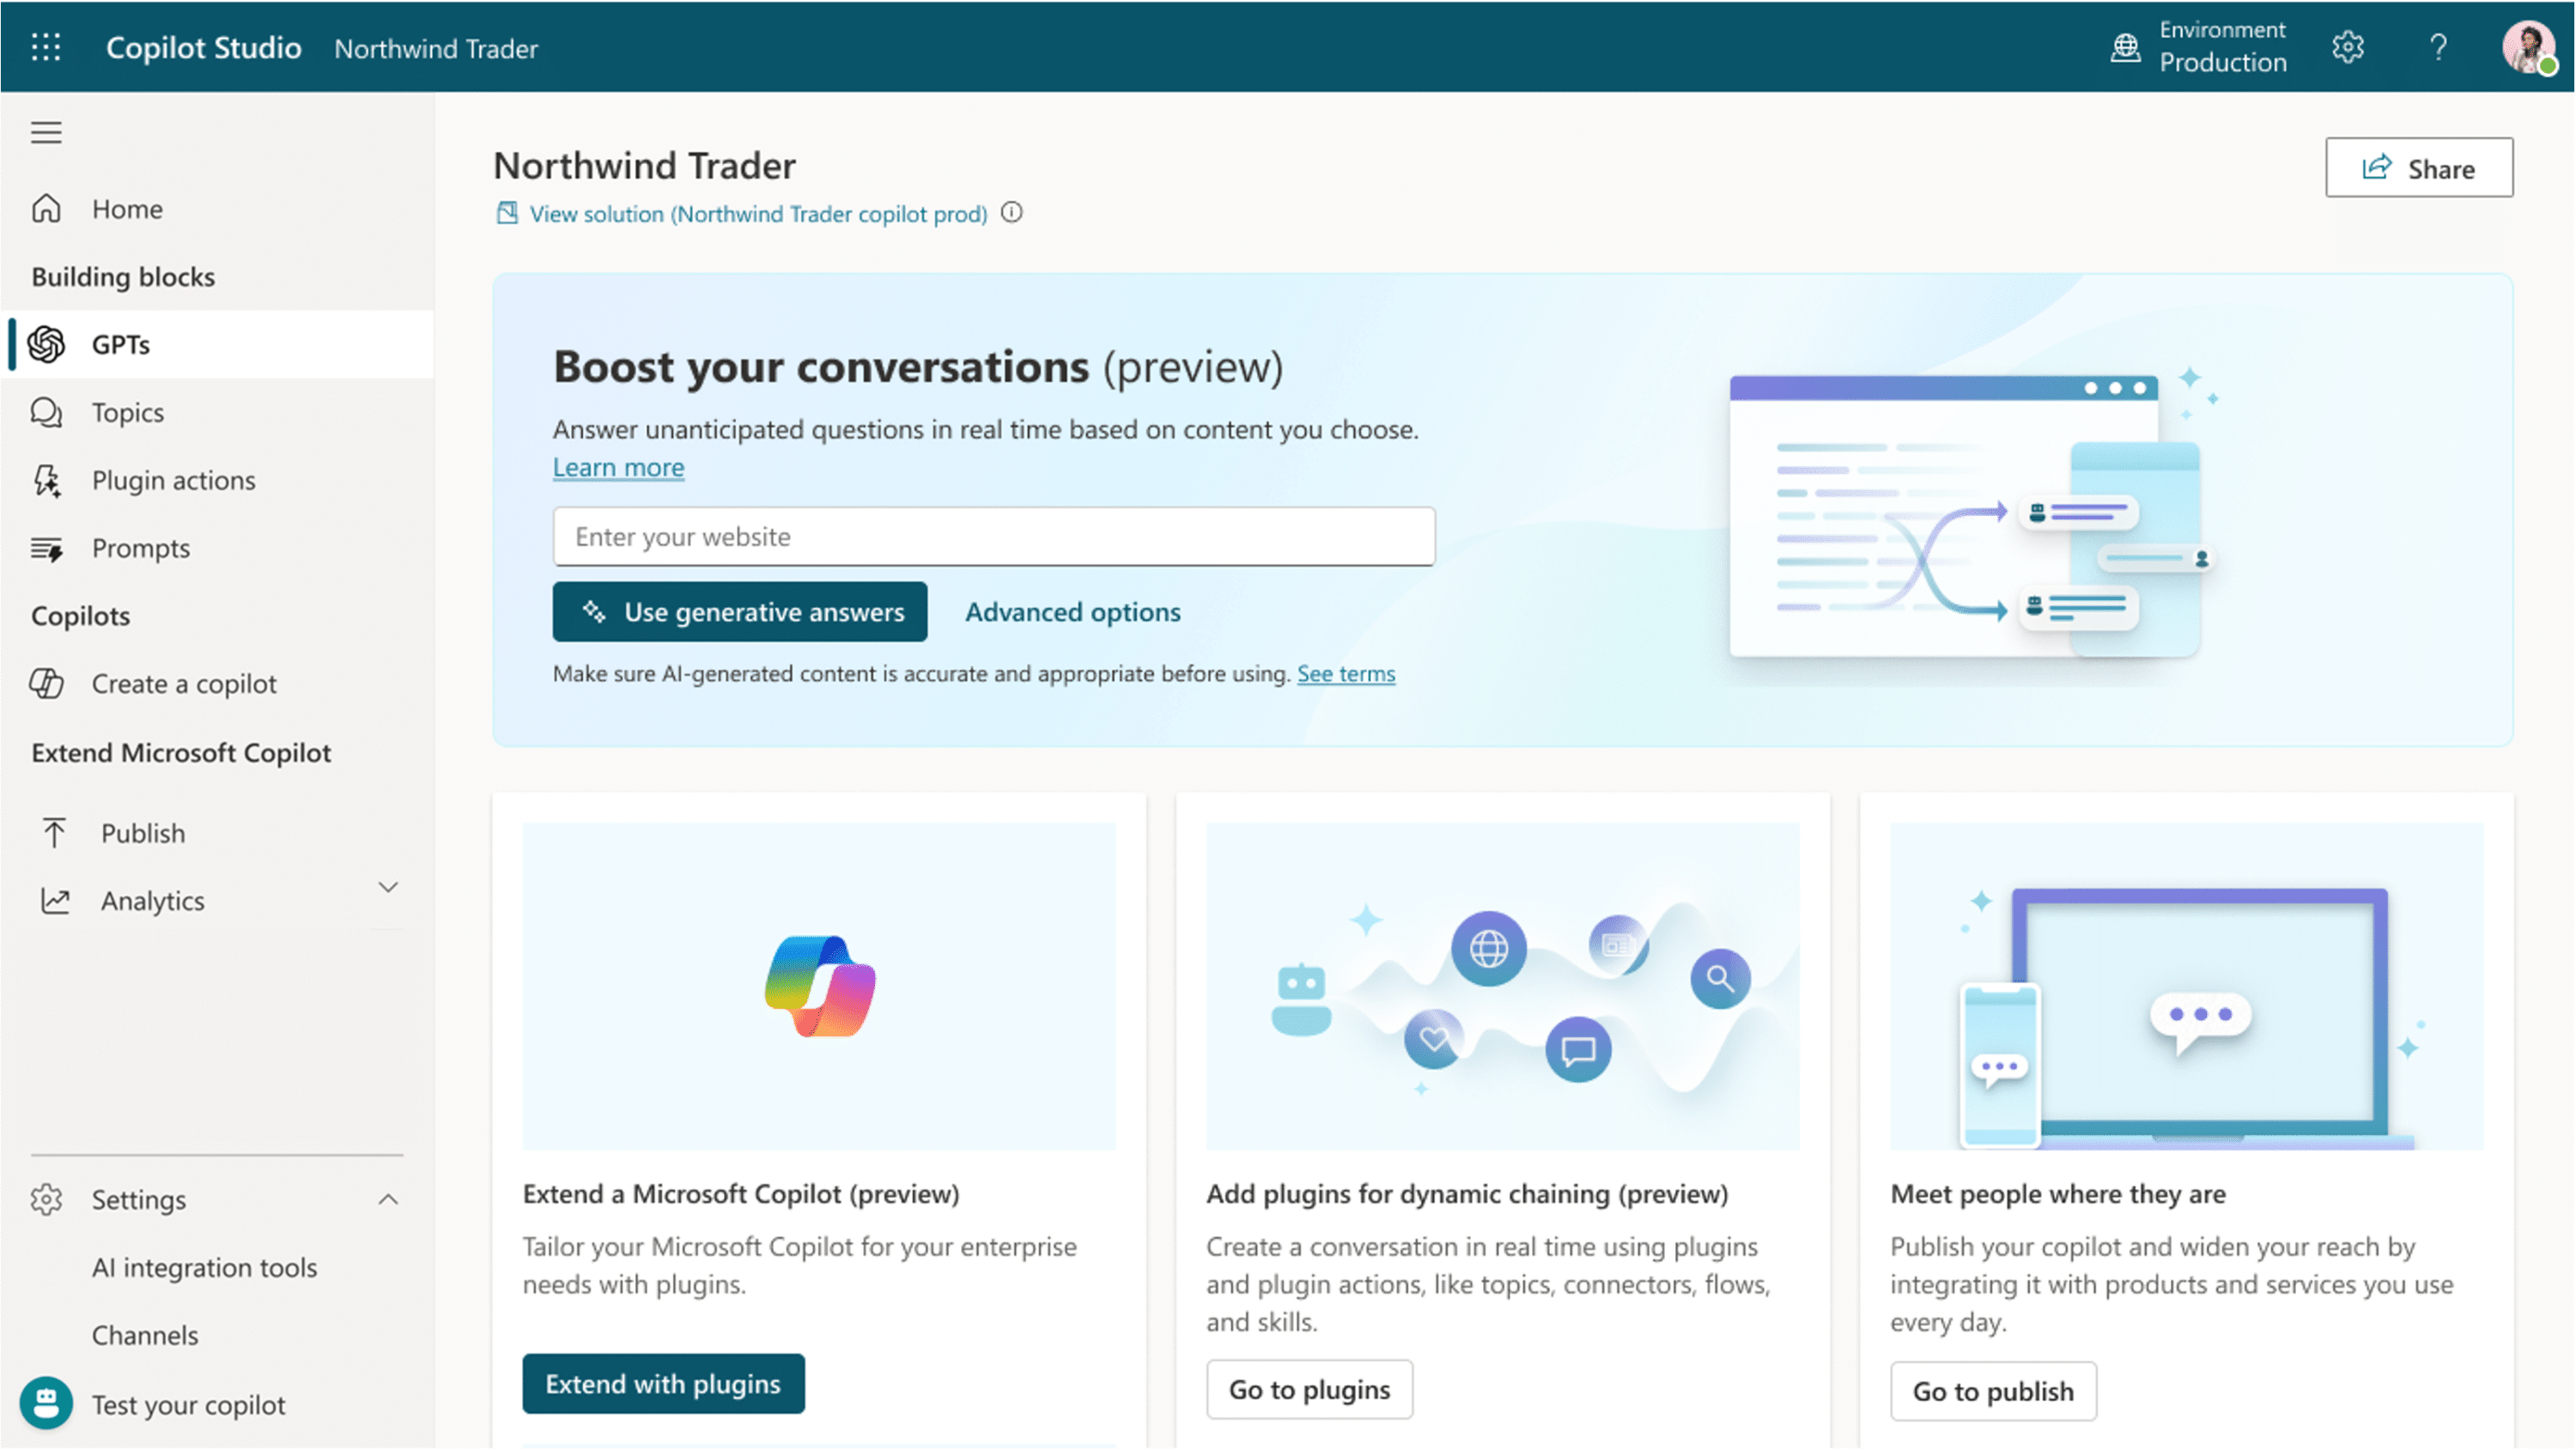Image resolution: width=2576 pixels, height=1451 pixels.
Task: Click Meet people where they are heading
Action: click(x=2058, y=1194)
